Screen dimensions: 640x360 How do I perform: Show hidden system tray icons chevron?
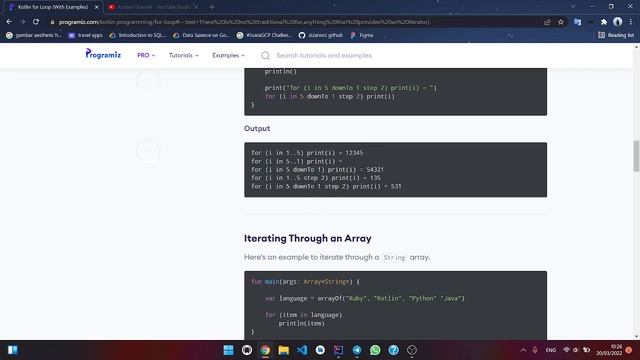pos(523,350)
